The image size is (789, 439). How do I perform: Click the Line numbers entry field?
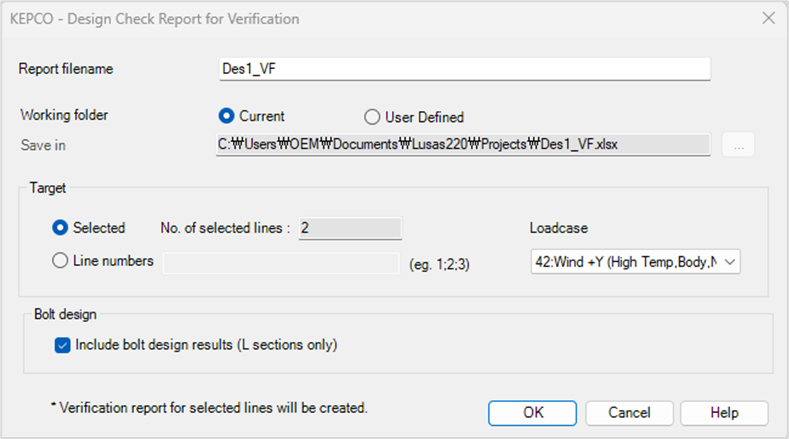[x=282, y=262]
